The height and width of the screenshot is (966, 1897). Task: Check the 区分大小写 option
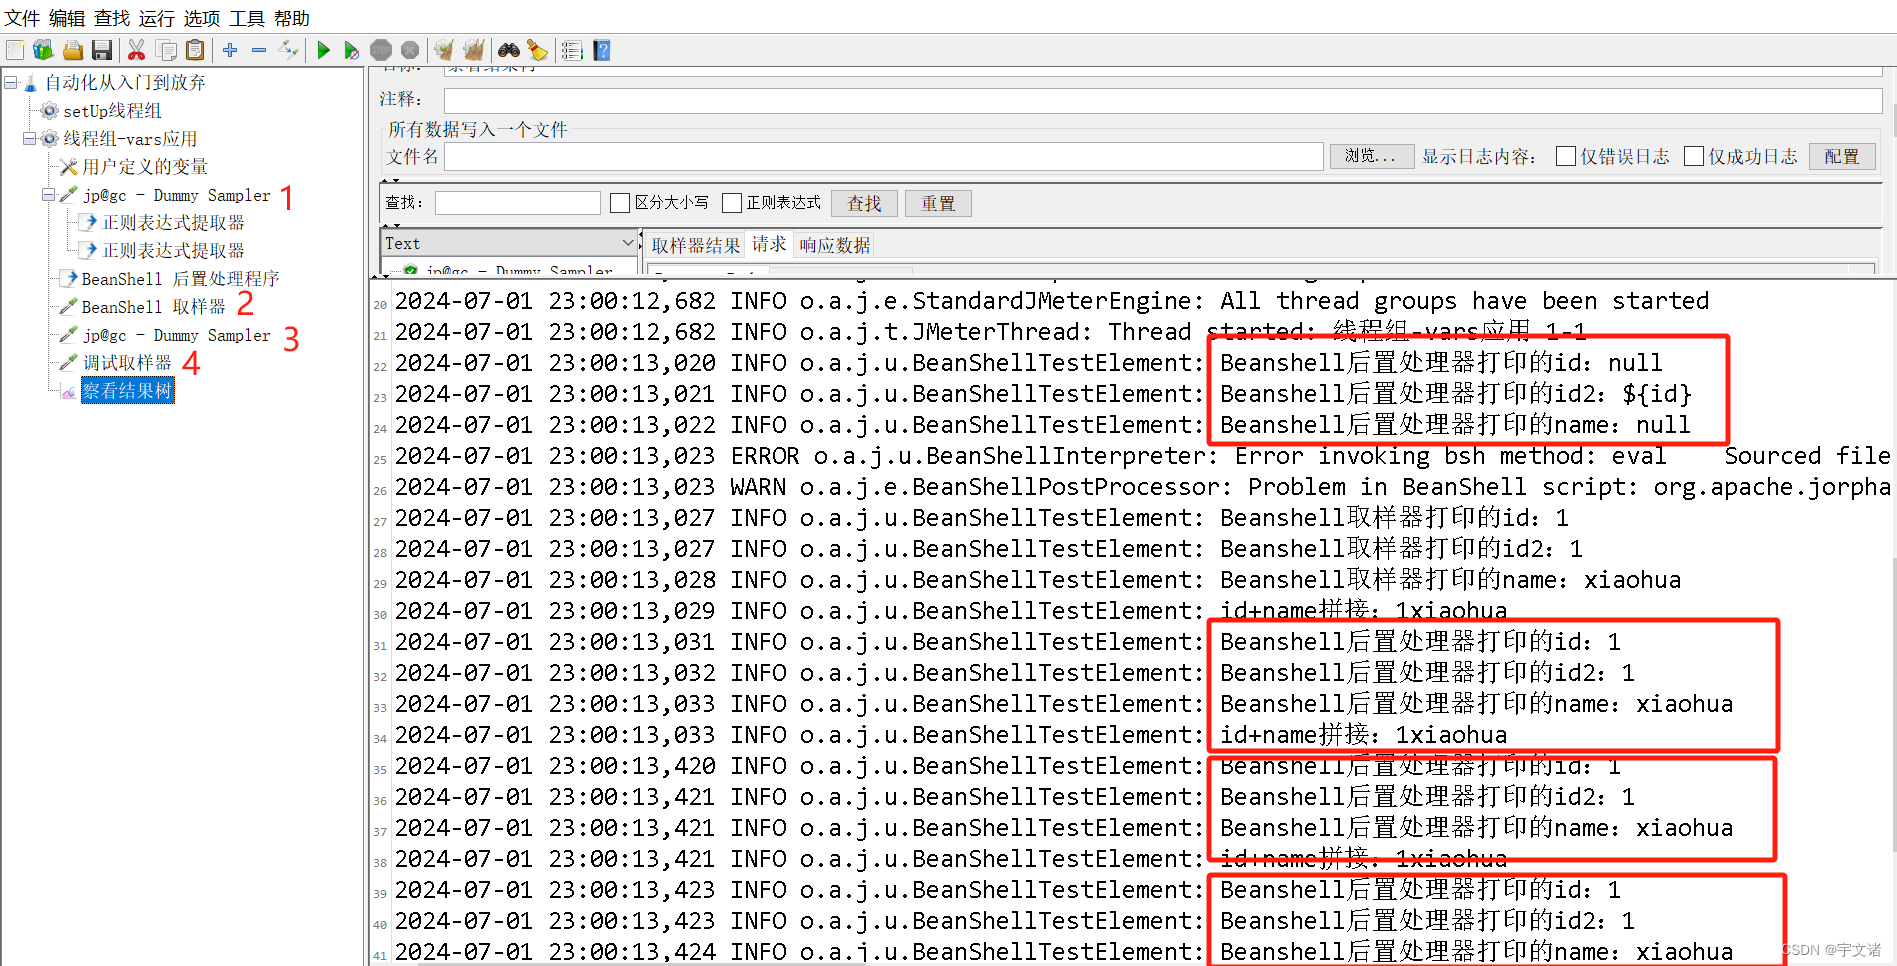[x=620, y=202]
